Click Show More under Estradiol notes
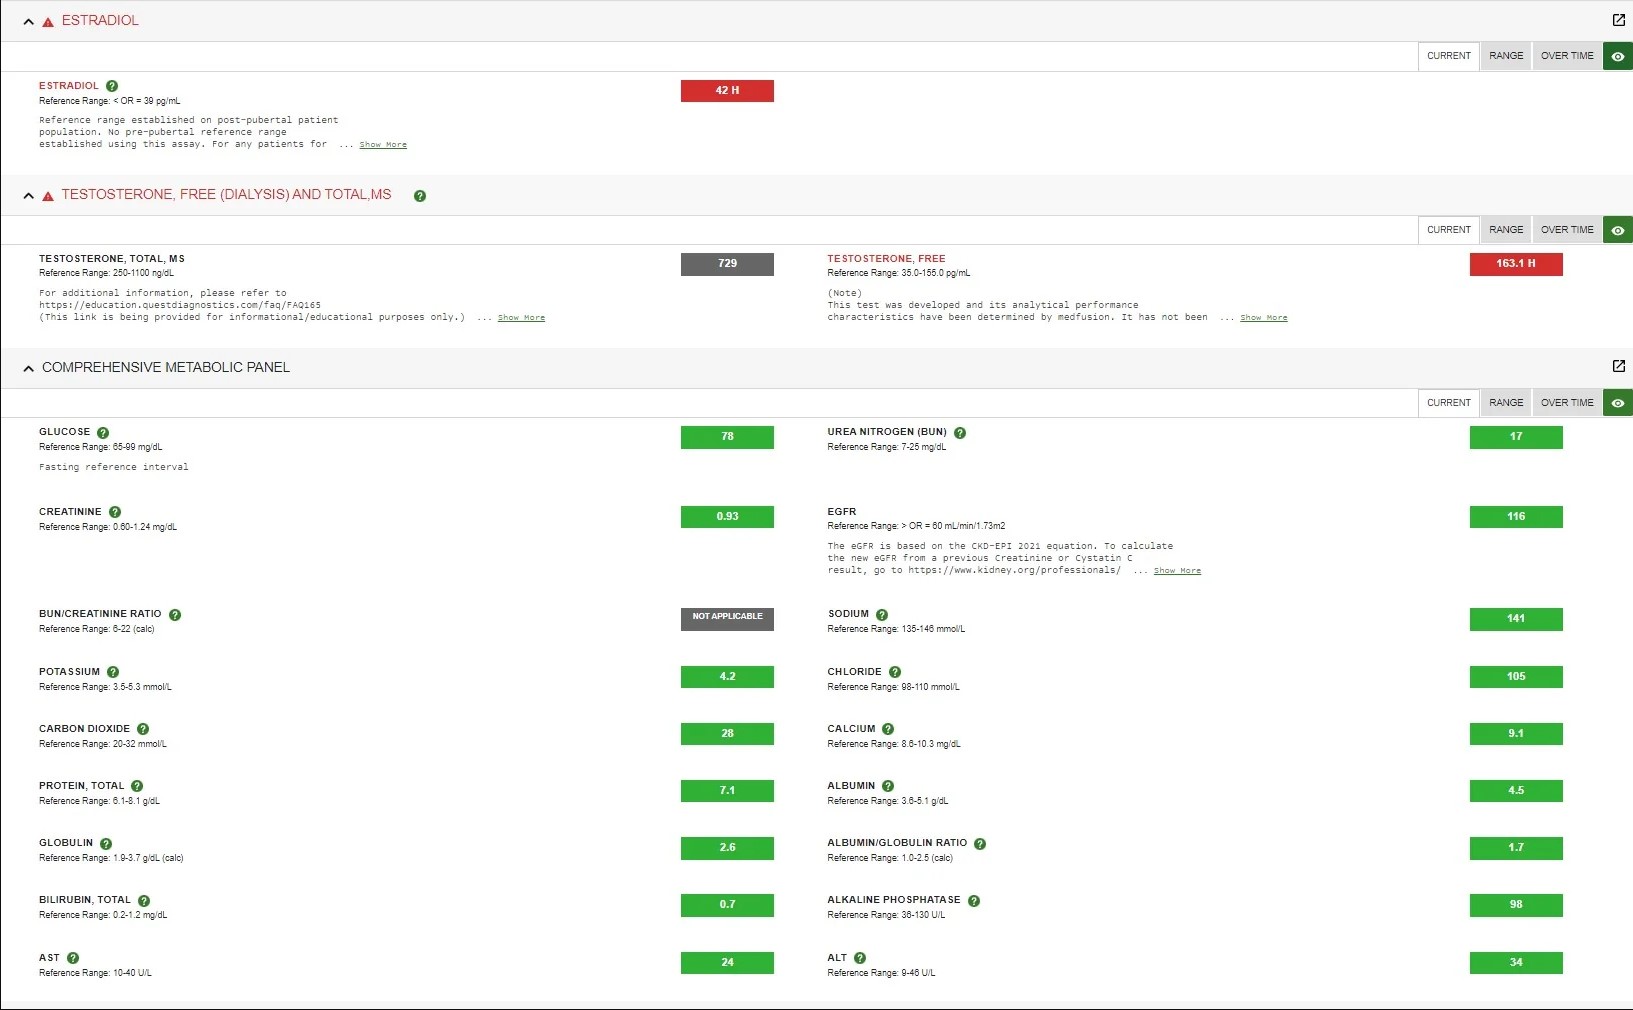The image size is (1633, 1010). point(383,145)
